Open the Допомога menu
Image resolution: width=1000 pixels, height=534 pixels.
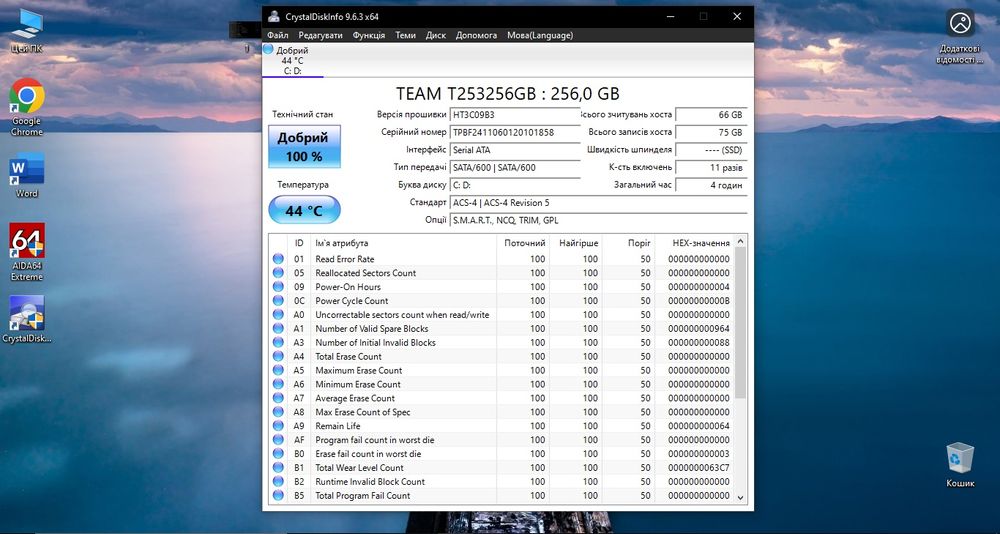pos(476,35)
